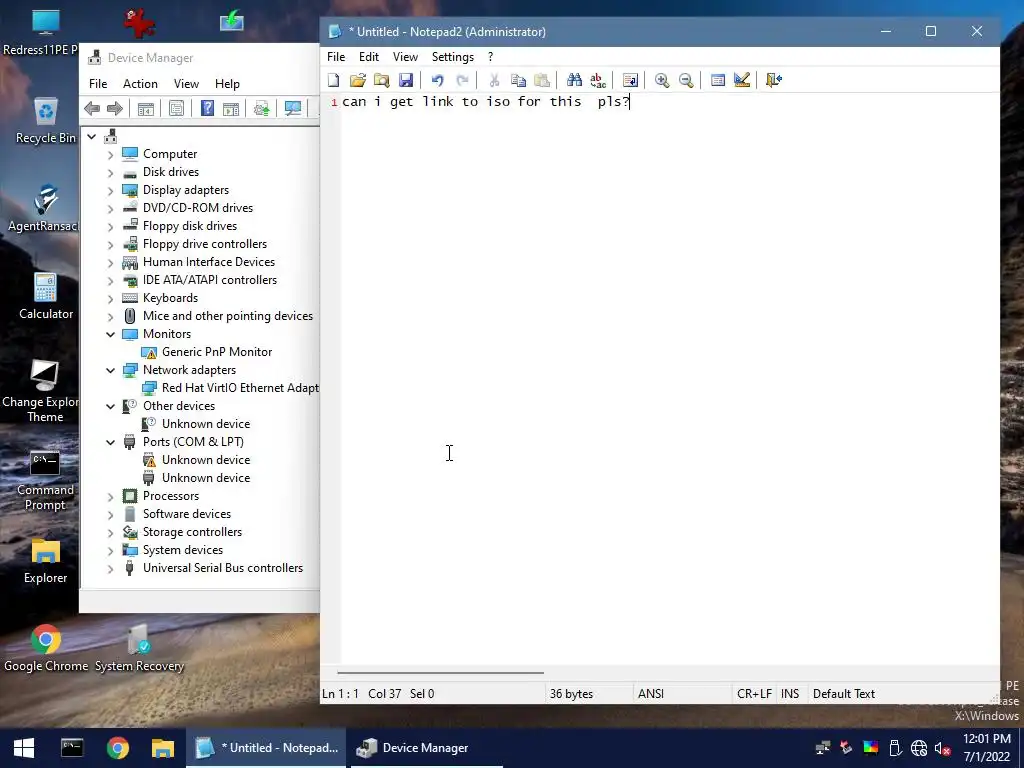Open Google Chrome from the taskbar

(118, 748)
